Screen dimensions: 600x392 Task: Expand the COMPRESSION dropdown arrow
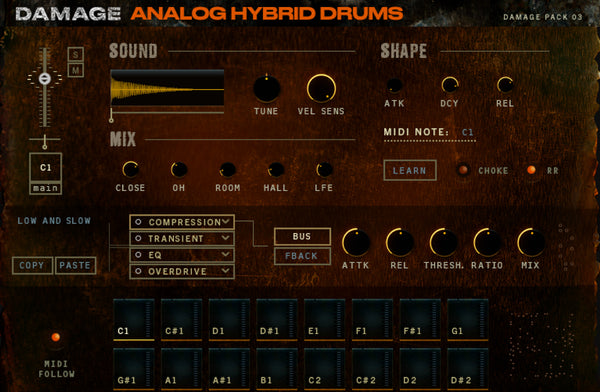[226, 221]
